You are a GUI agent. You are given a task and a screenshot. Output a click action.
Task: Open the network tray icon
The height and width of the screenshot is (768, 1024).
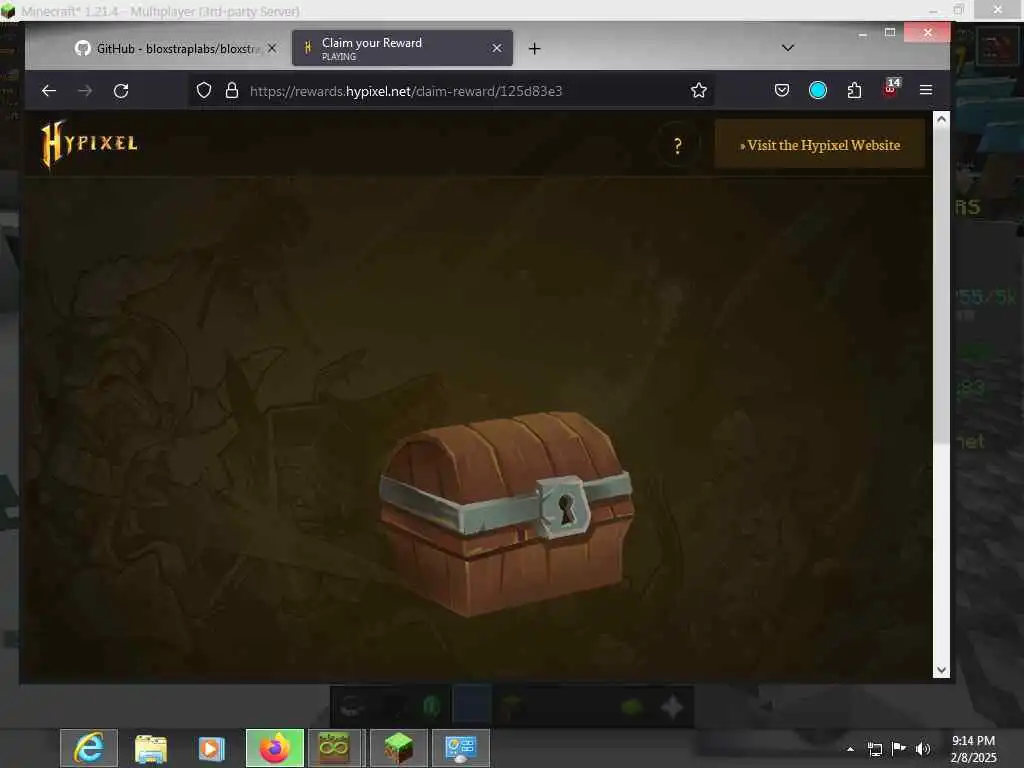point(874,749)
